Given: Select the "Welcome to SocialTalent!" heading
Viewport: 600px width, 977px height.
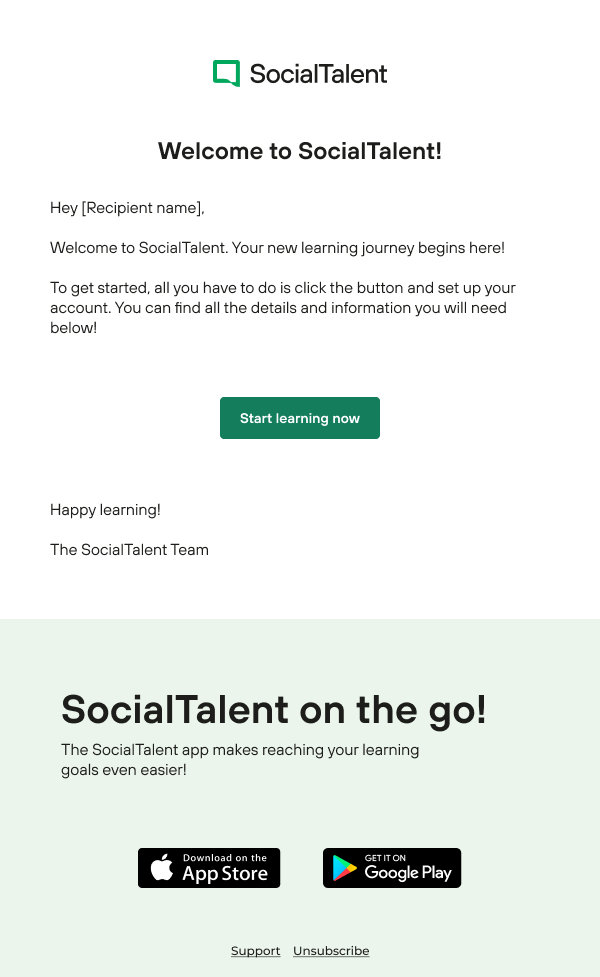Looking at the screenshot, I should click(x=300, y=152).
